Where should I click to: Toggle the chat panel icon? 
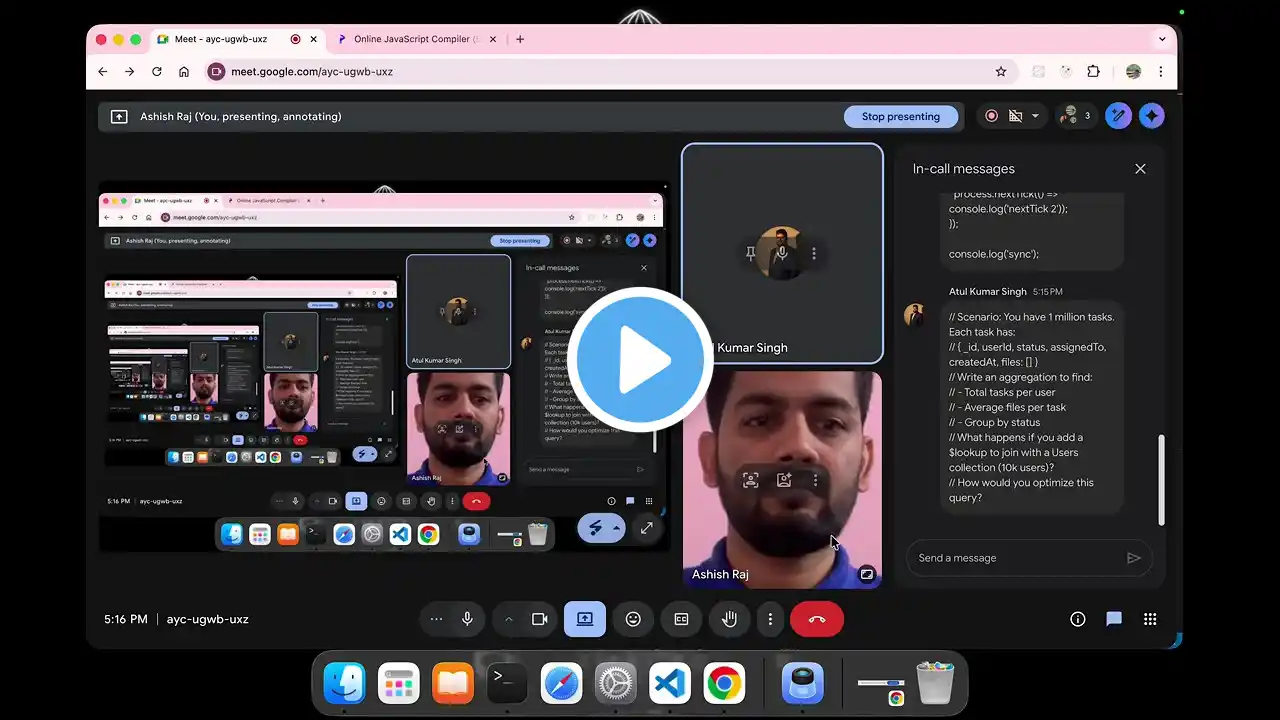[x=1114, y=619]
